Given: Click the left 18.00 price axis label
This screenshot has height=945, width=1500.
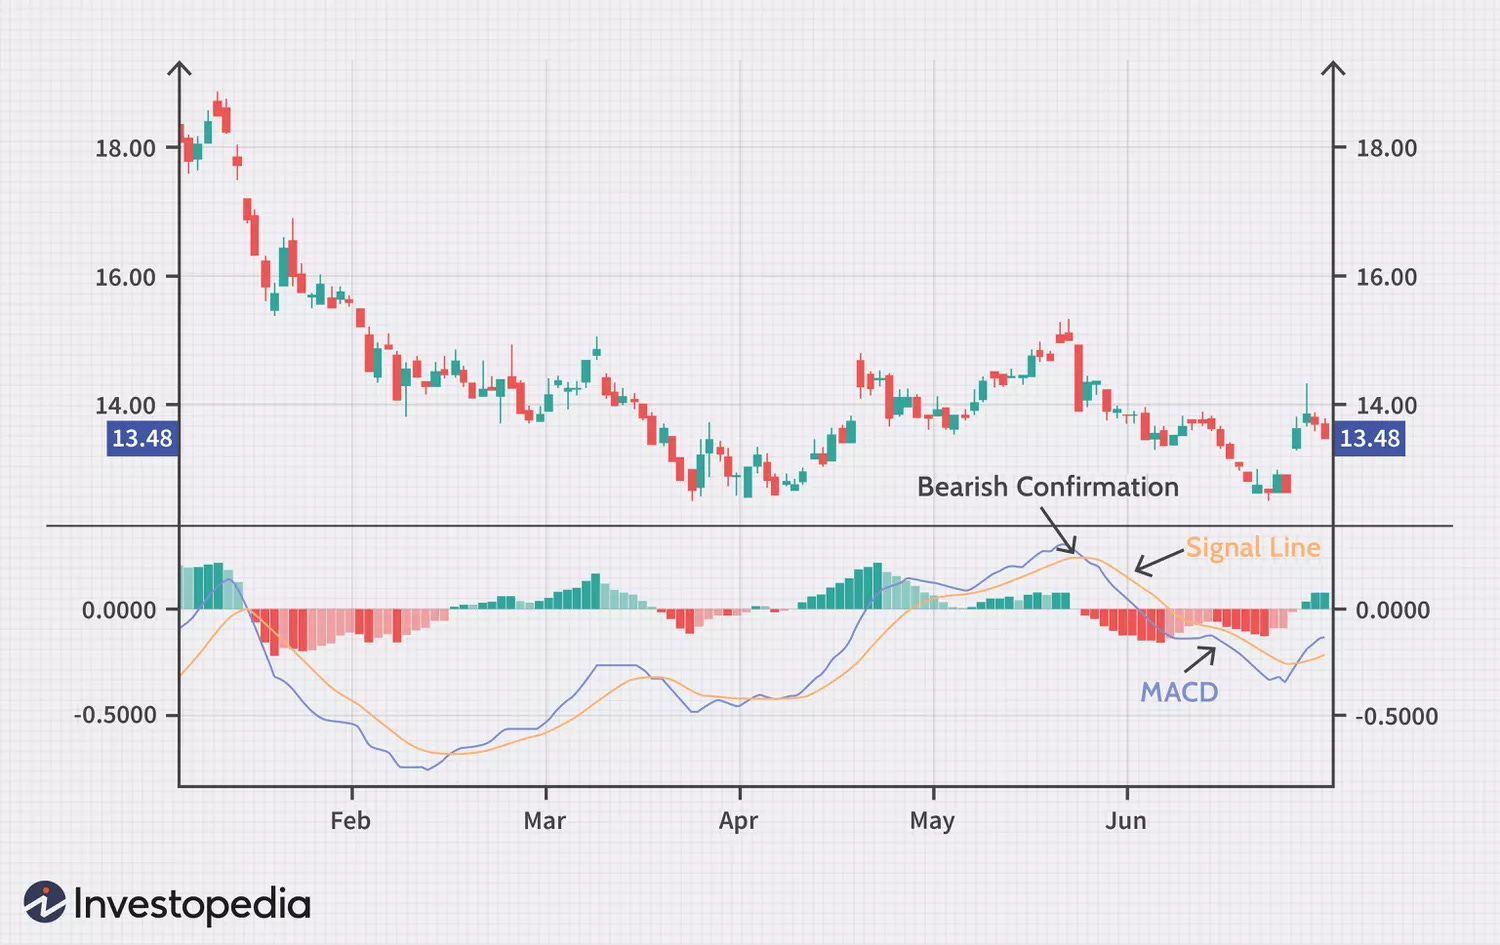Looking at the screenshot, I should pyautogui.click(x=125, y=148).
